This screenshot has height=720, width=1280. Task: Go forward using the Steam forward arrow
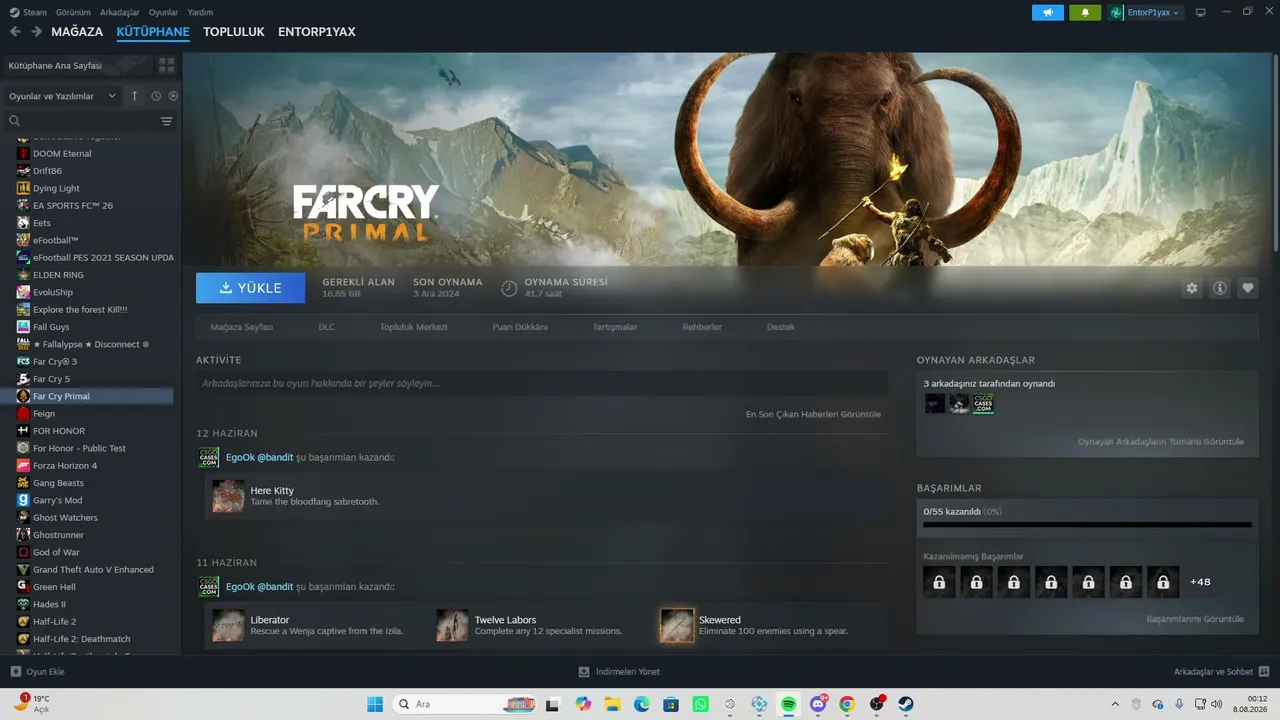(x=36, y=32)
